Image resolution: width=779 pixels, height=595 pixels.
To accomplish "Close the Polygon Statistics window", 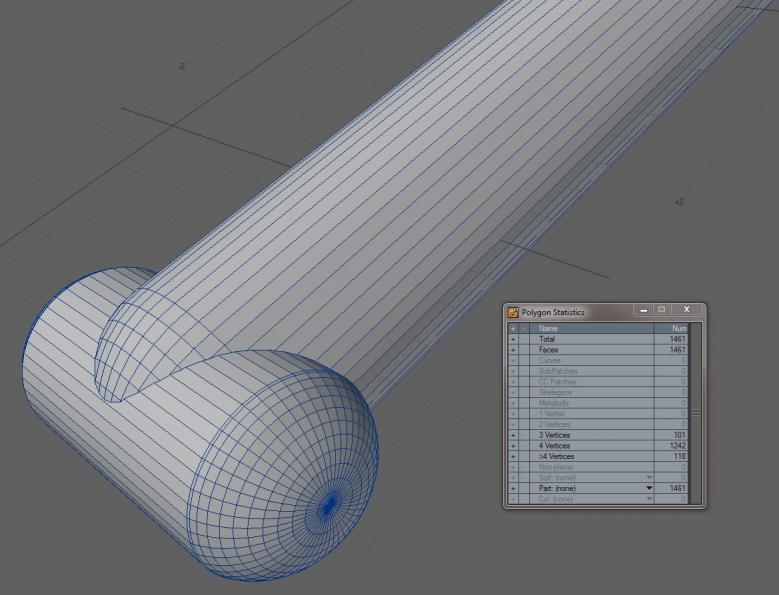I will click(x=687, y=311).
